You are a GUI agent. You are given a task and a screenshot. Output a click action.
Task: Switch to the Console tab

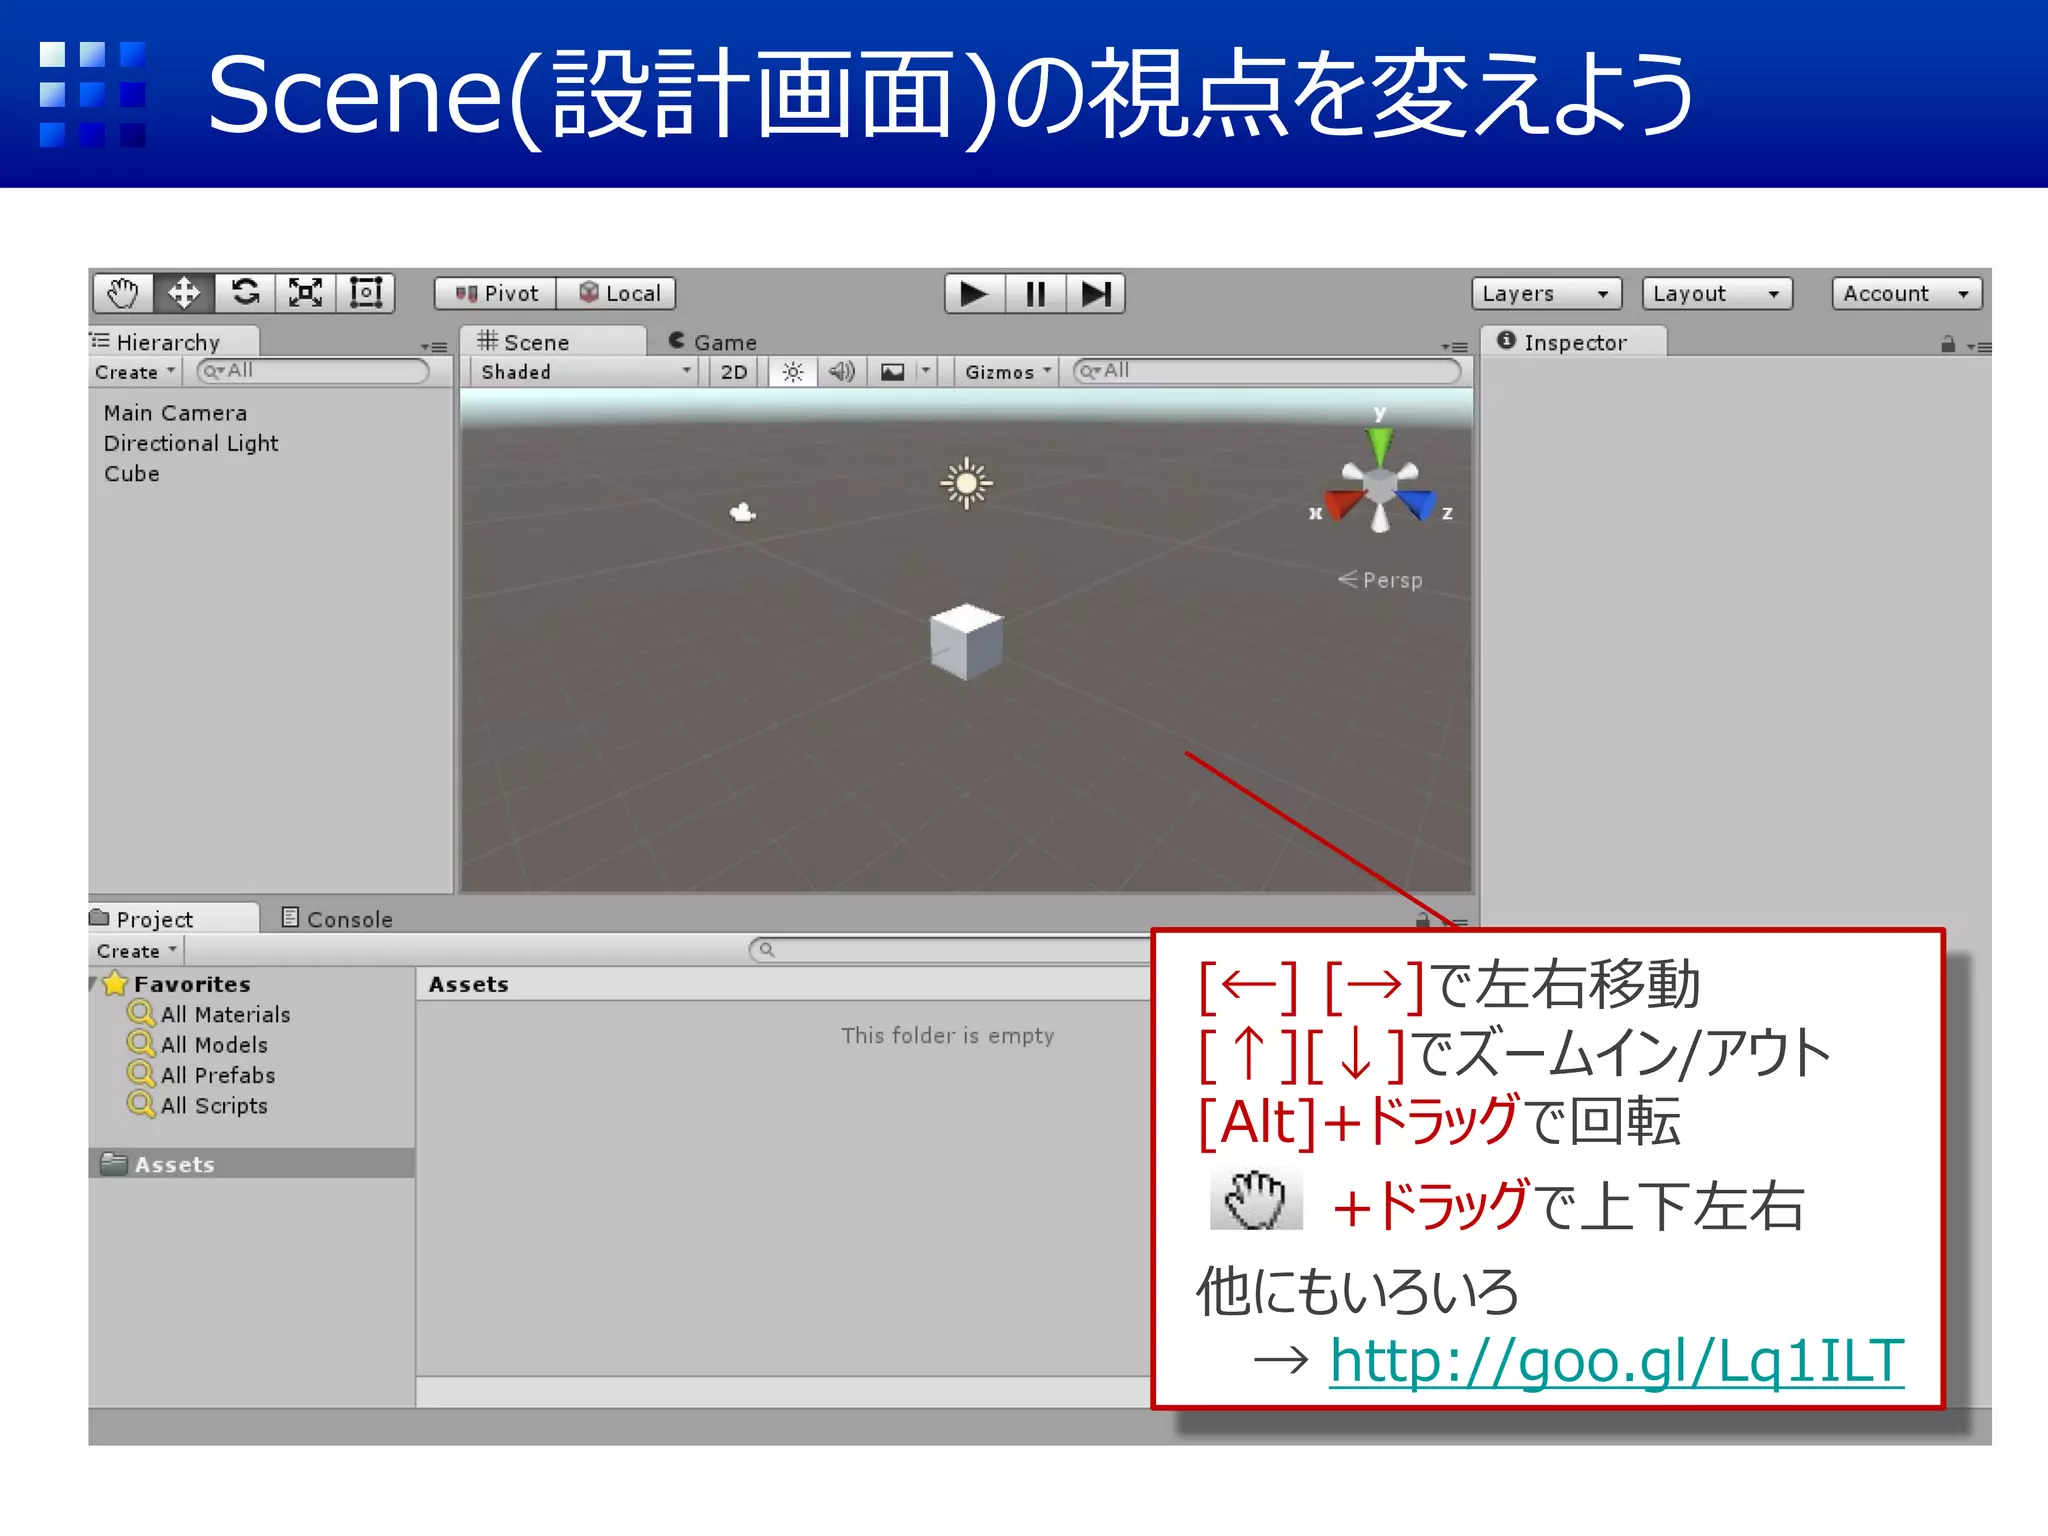[x=337, y=919]
